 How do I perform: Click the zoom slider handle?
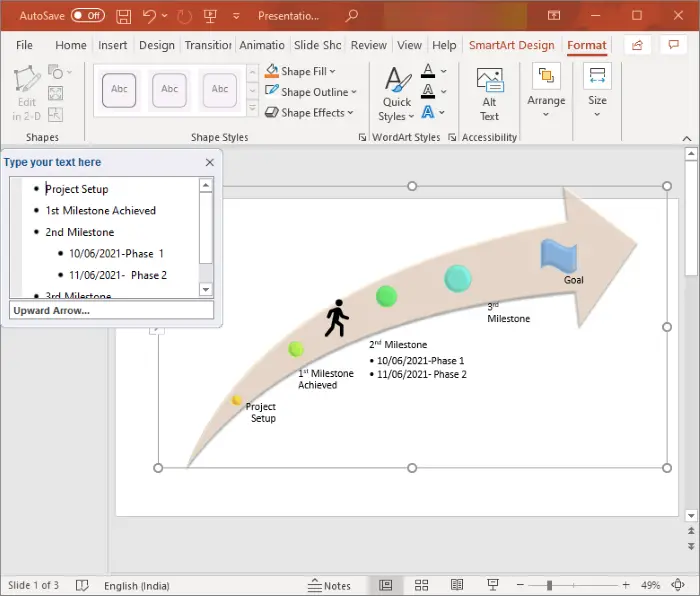coord(550,585)
